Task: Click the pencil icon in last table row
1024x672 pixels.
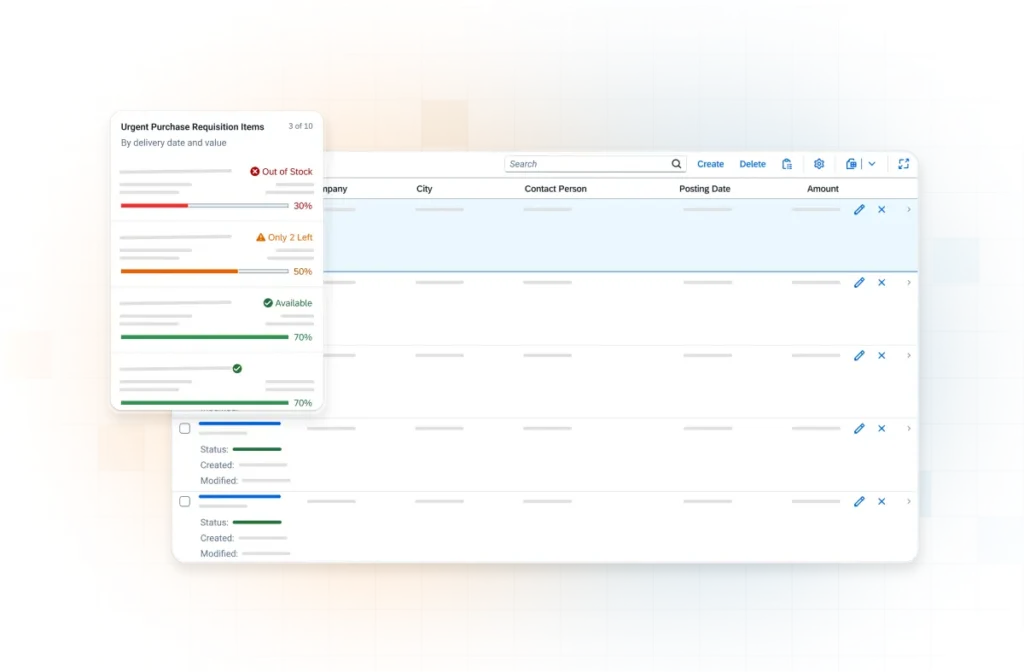Action: [x=859, y=502]
